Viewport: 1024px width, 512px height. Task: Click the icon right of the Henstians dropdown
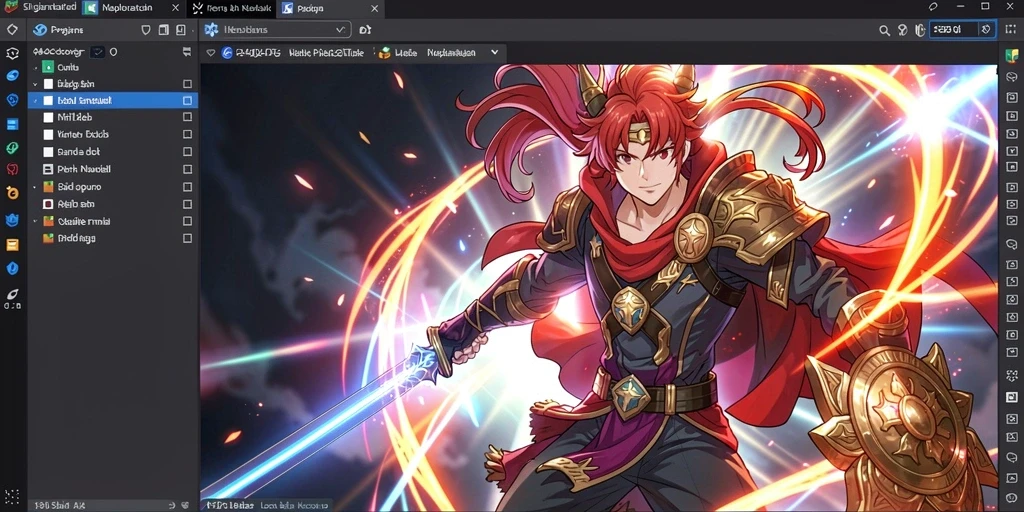365,29
